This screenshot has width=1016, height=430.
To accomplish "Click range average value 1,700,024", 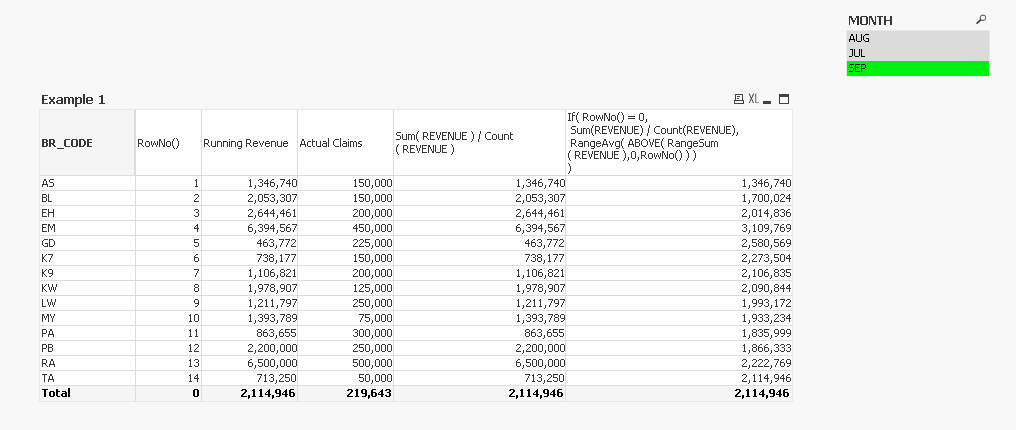I will point(766,198).
